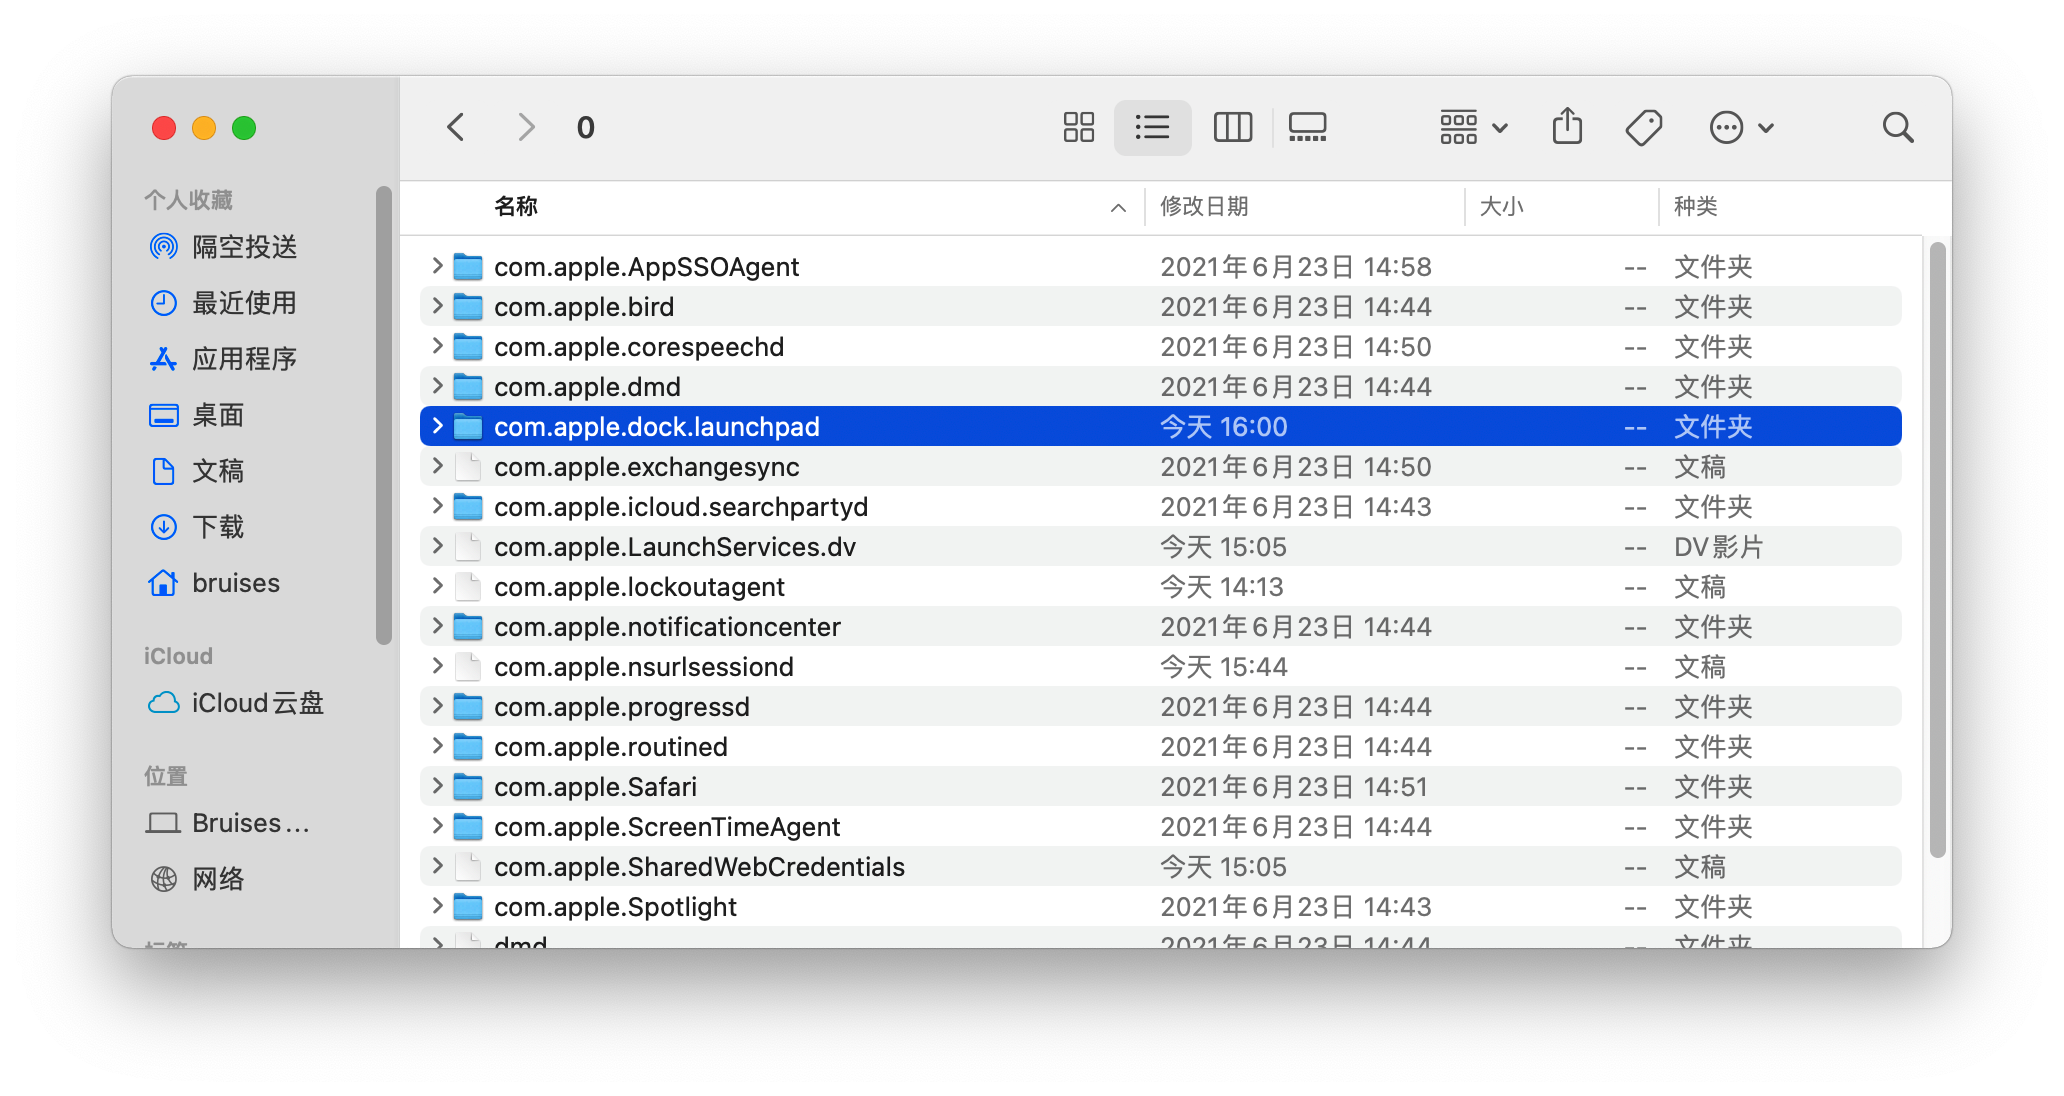Select the com.apple.progressd folder name

[x=622, y=707]
